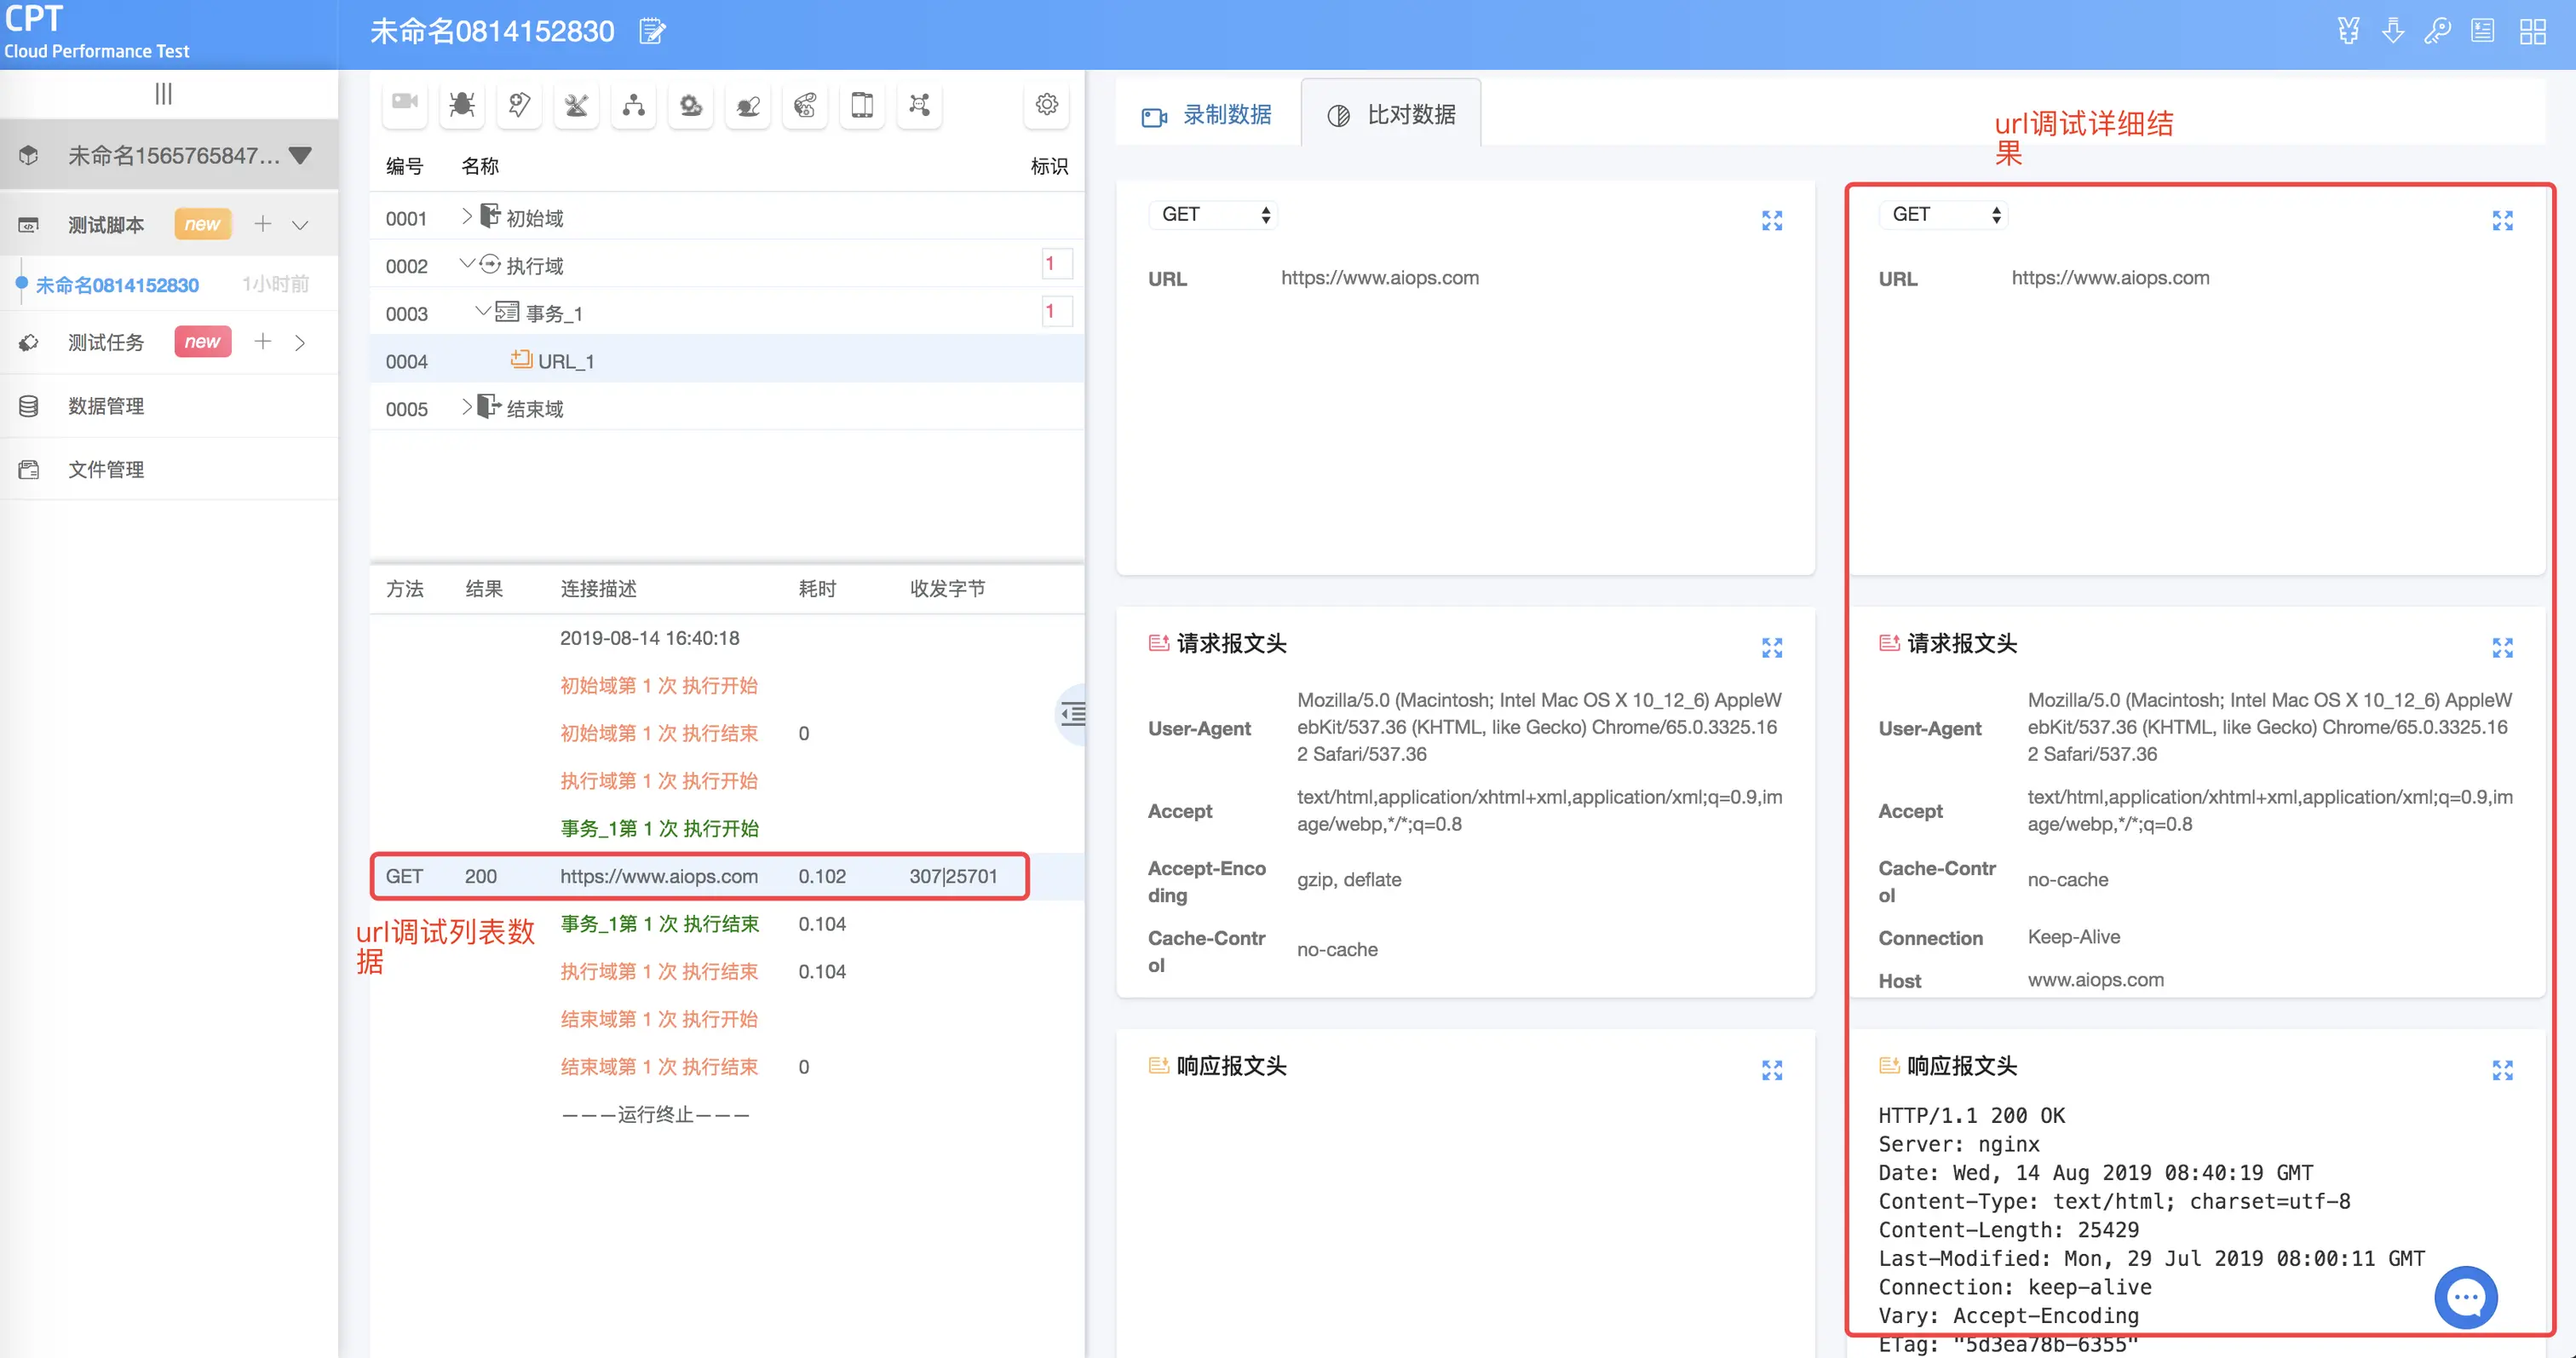The height and width of the screenshot is (1358, 2576).
Task: Open the gear settings icon in toolbar
Action: [1046, 104]
